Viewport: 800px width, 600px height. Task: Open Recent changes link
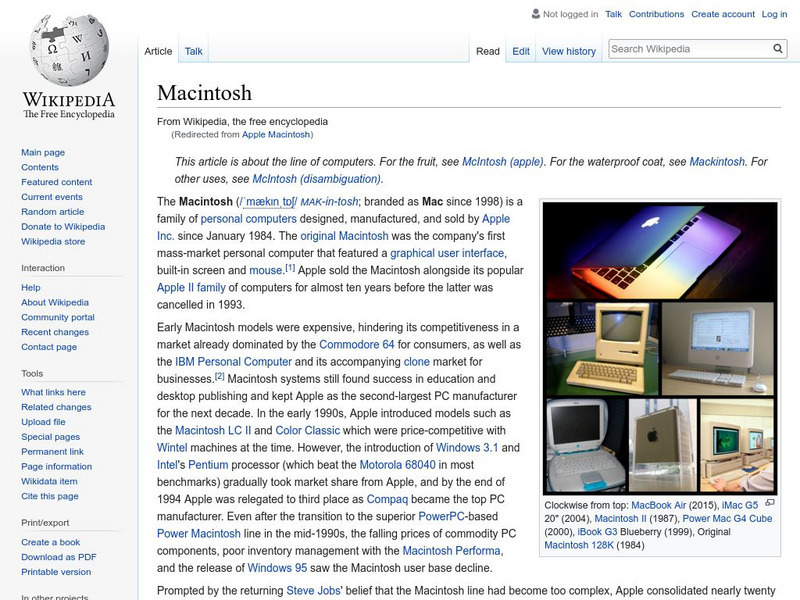55,332
